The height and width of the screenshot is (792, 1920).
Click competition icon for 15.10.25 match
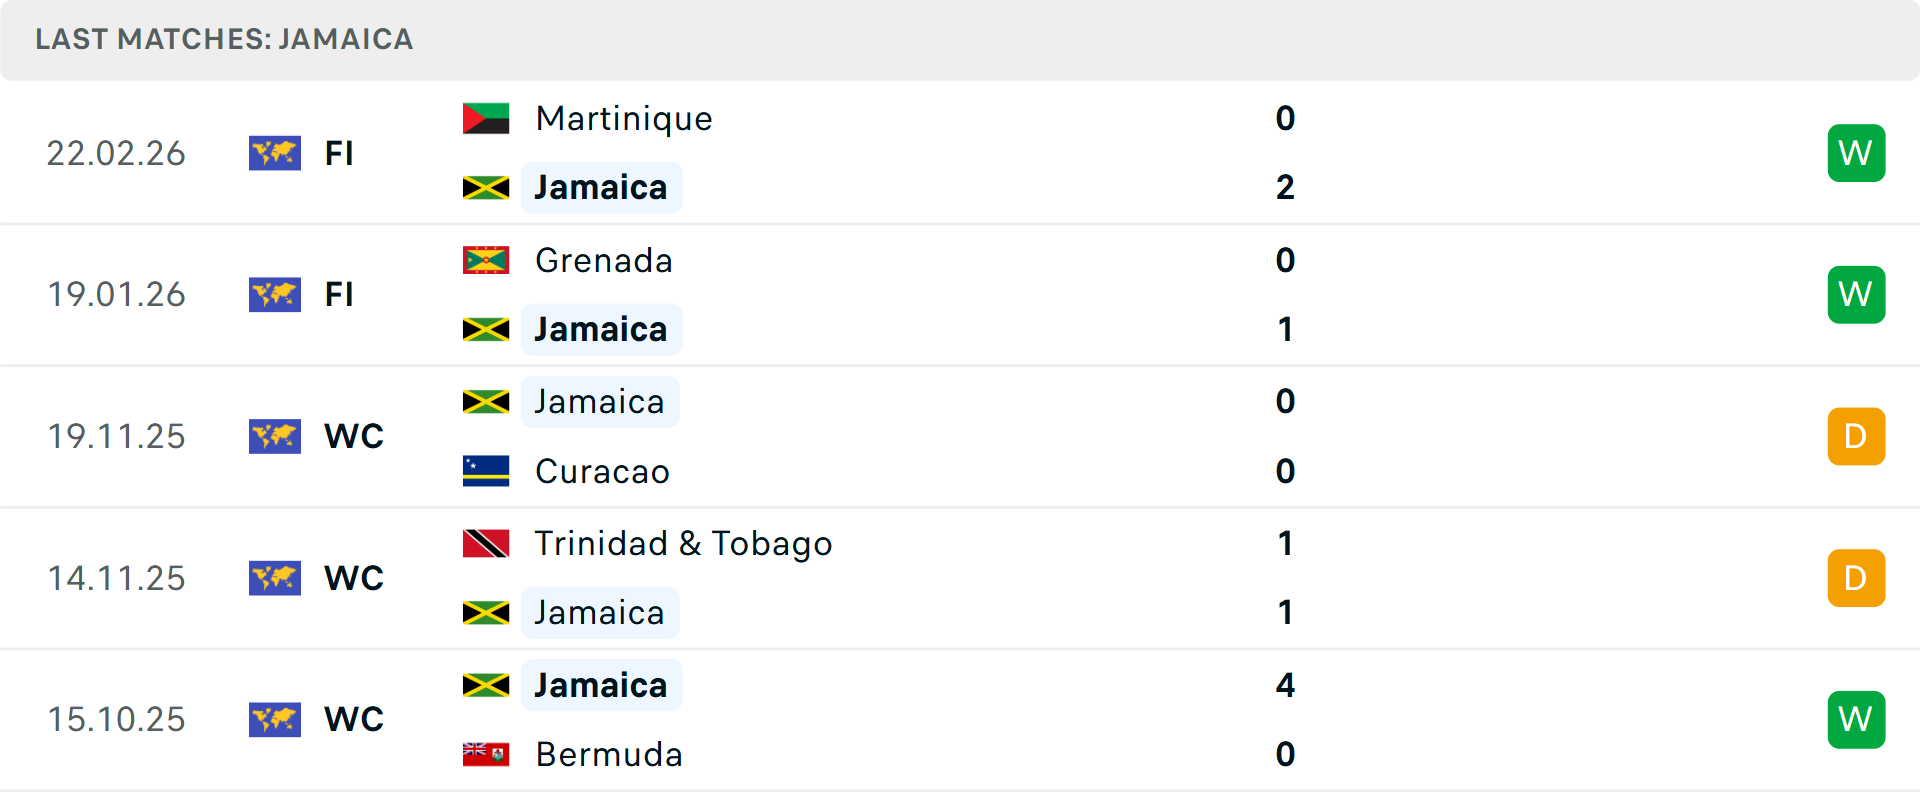[275, 719]
